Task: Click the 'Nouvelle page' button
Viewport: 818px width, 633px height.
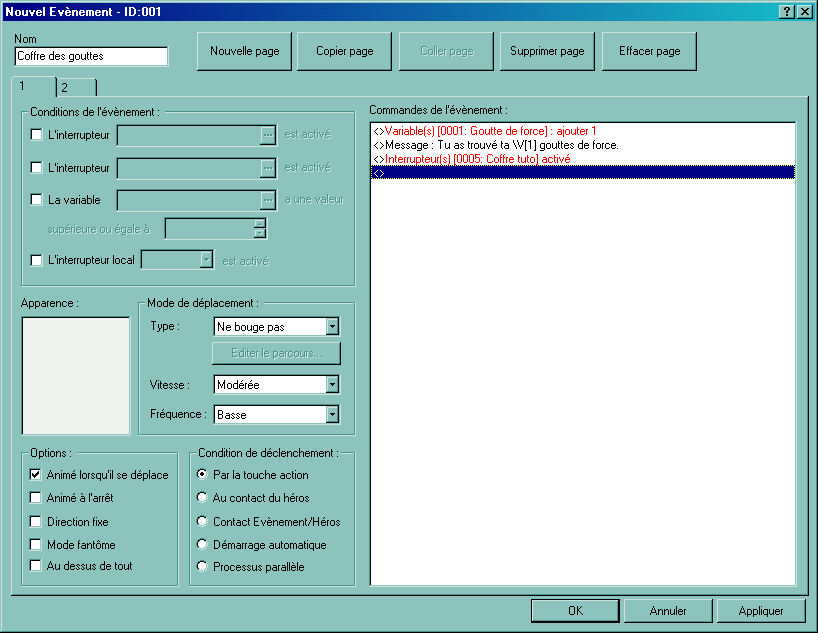Action: tap(244, 51)
